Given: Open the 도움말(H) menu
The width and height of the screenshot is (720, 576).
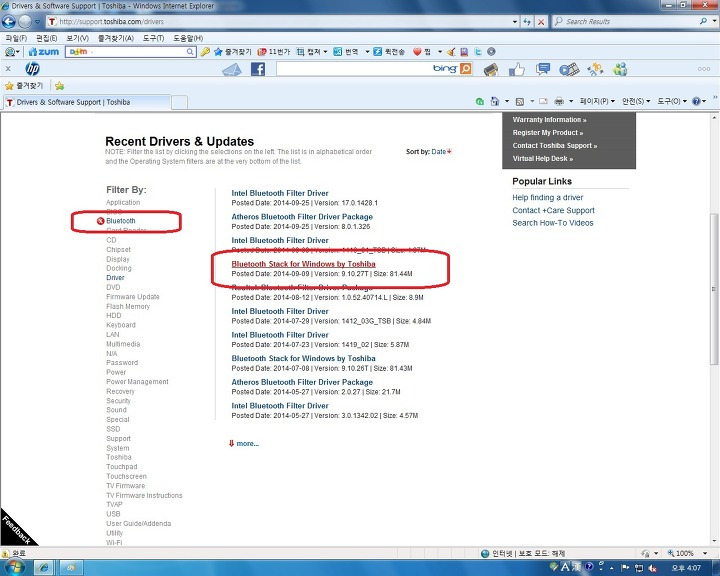Looking at the screenshot, I should 188,38.
